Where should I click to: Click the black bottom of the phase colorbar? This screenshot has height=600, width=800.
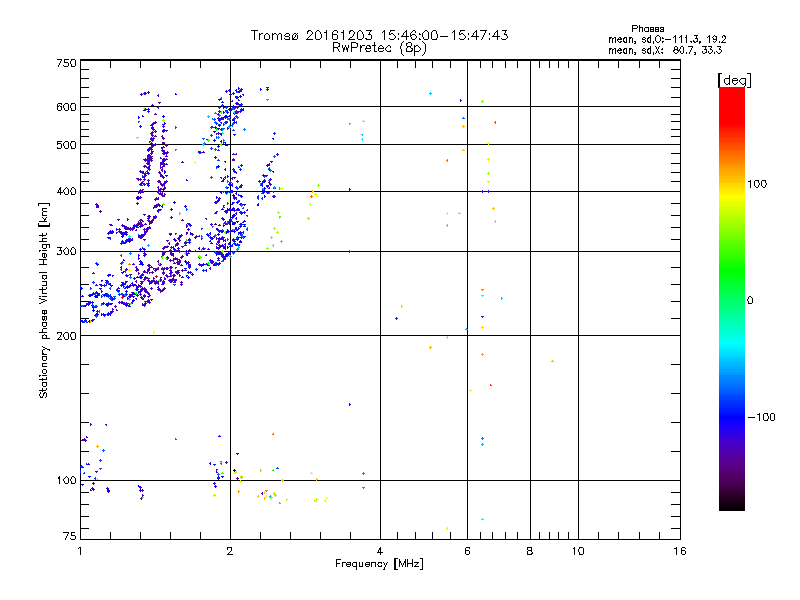732,503
